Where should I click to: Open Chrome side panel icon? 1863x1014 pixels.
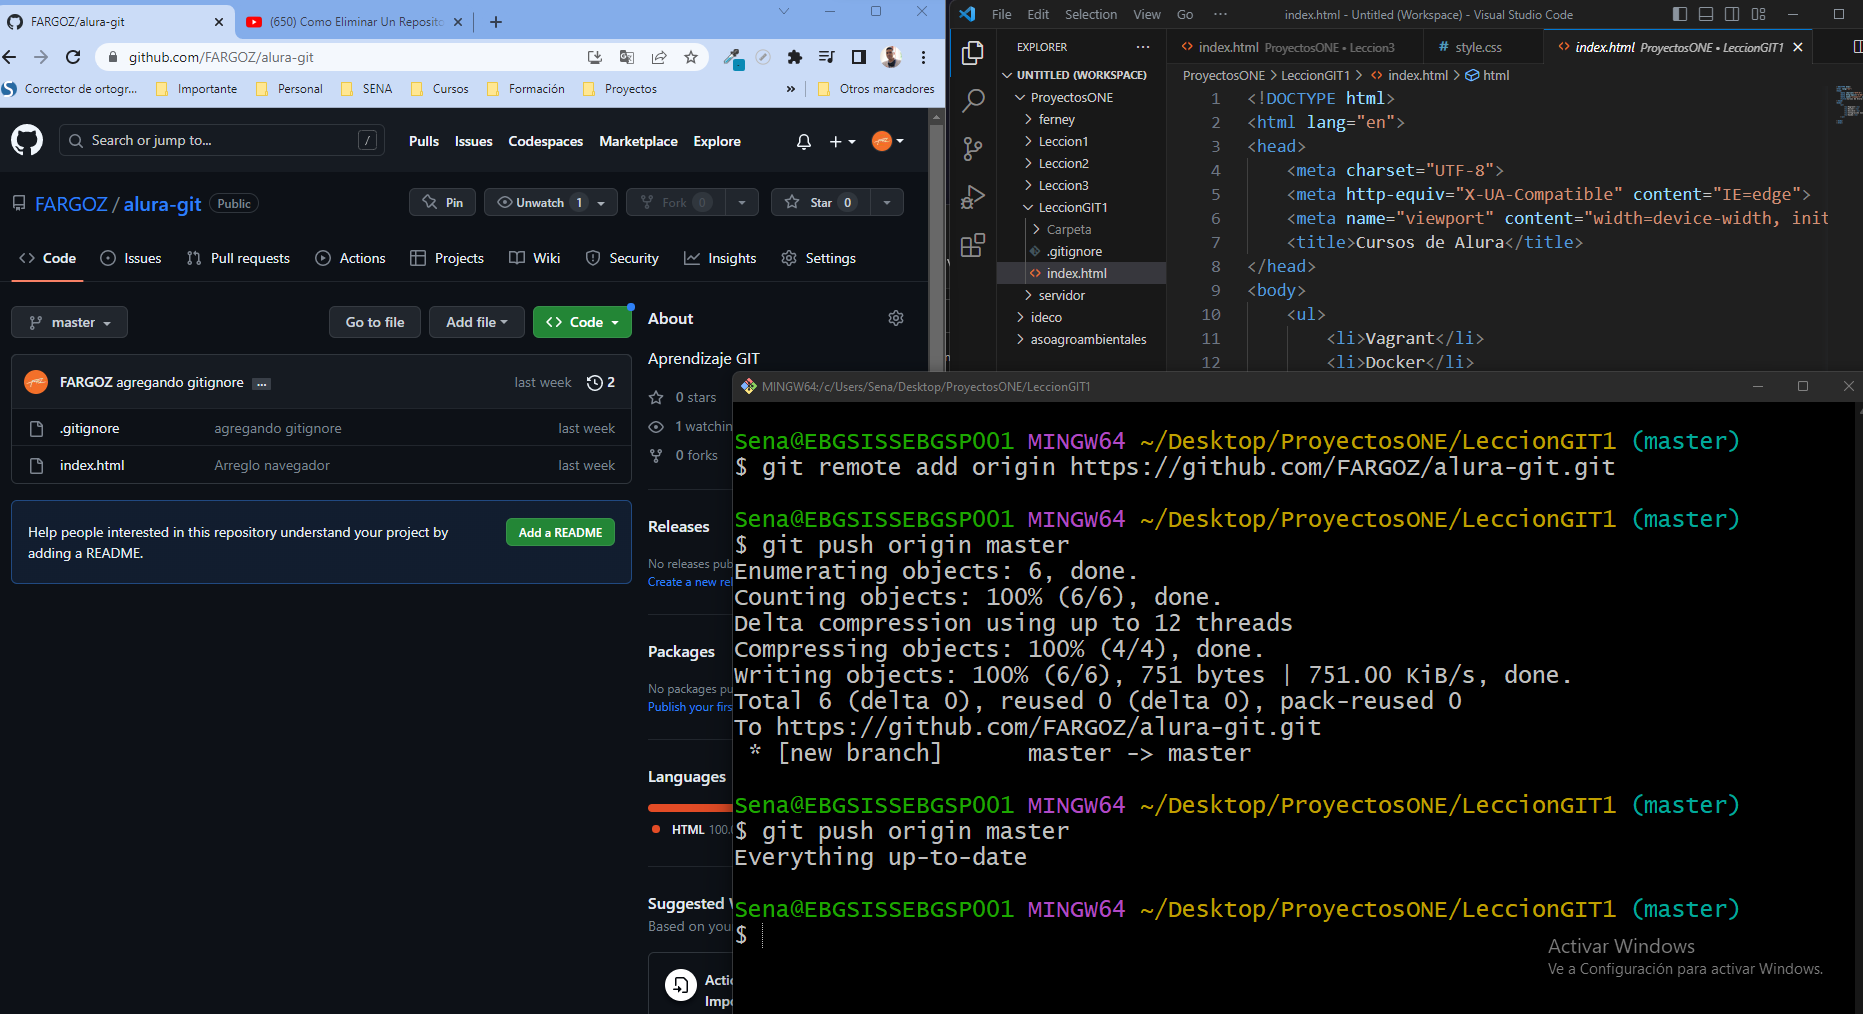(x=859, y=57)
